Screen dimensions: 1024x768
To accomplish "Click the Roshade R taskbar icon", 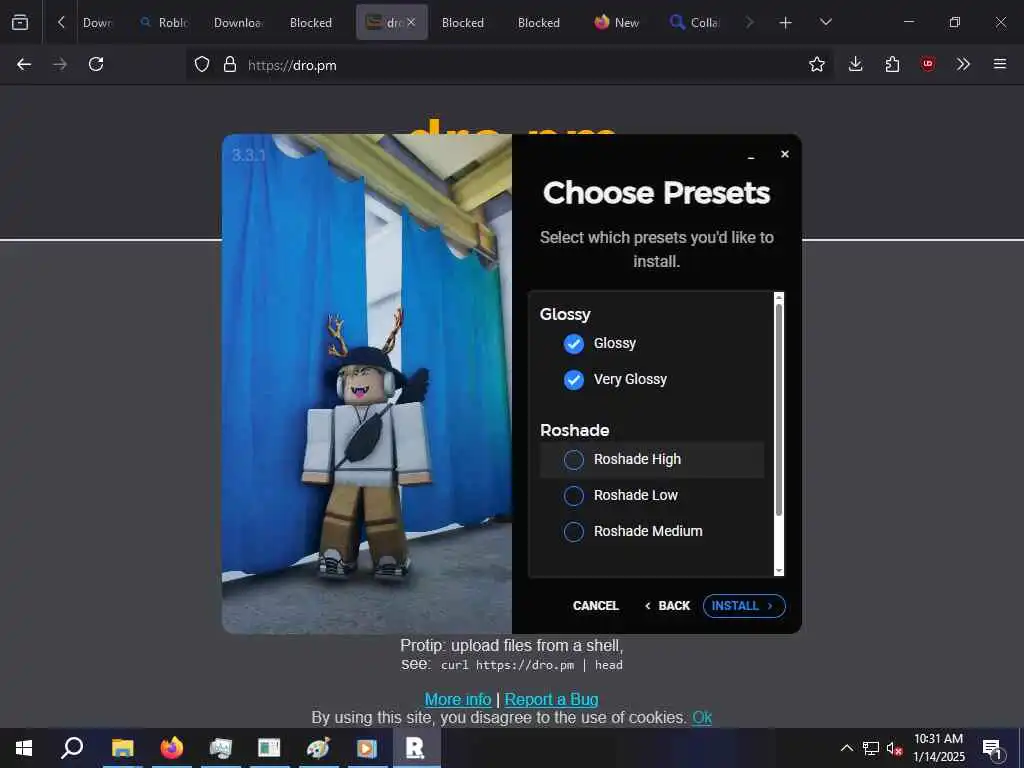I will [x=416, y=748].
